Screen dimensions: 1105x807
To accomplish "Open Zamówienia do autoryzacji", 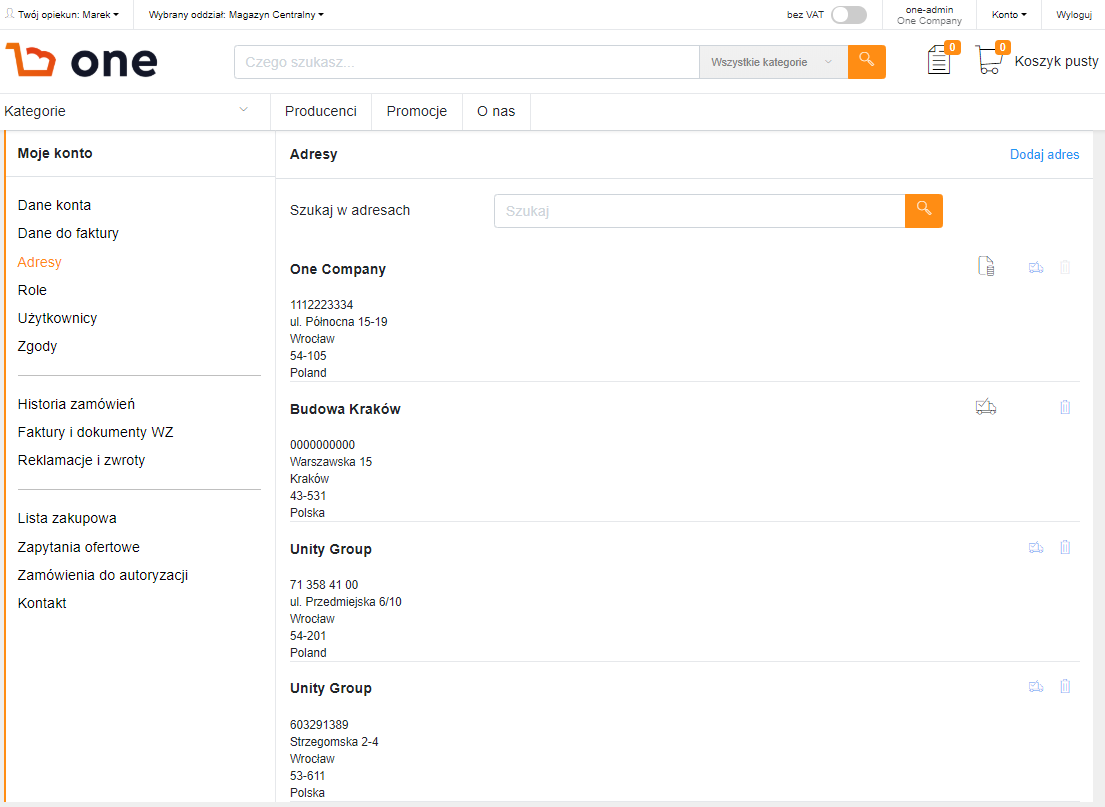I will point(103,576).
